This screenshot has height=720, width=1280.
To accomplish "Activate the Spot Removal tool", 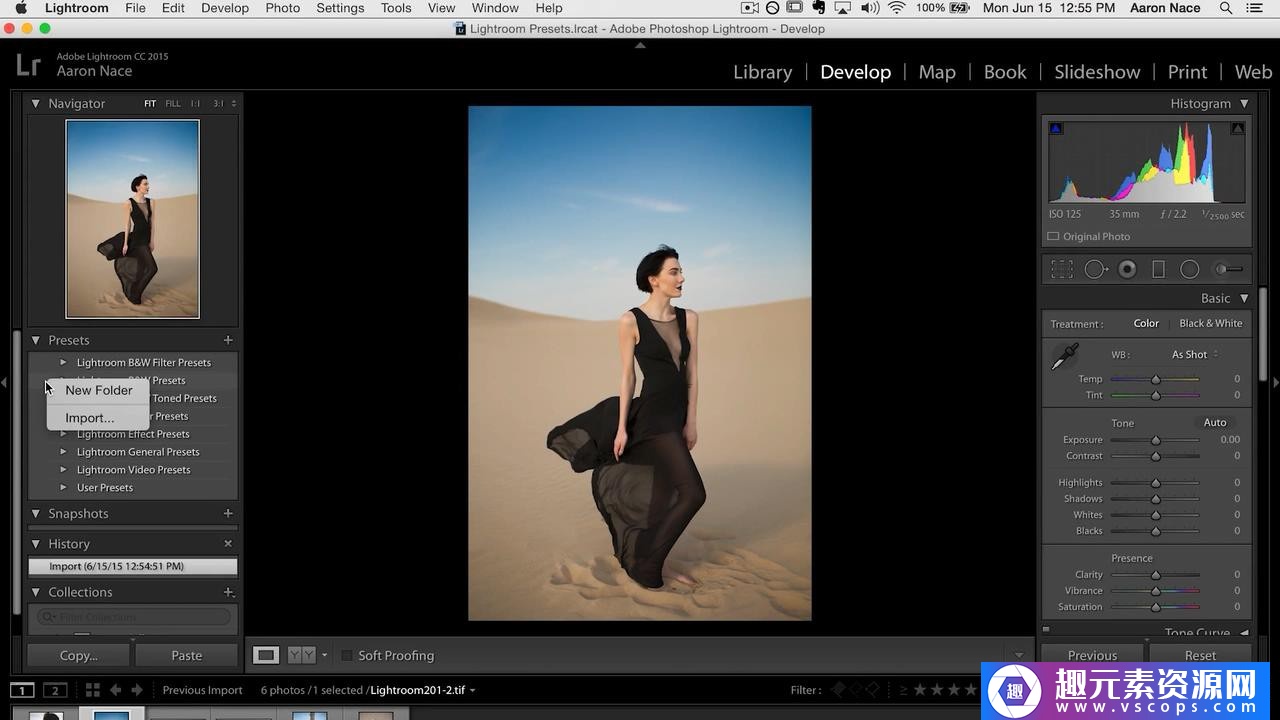I will 1095,269.
